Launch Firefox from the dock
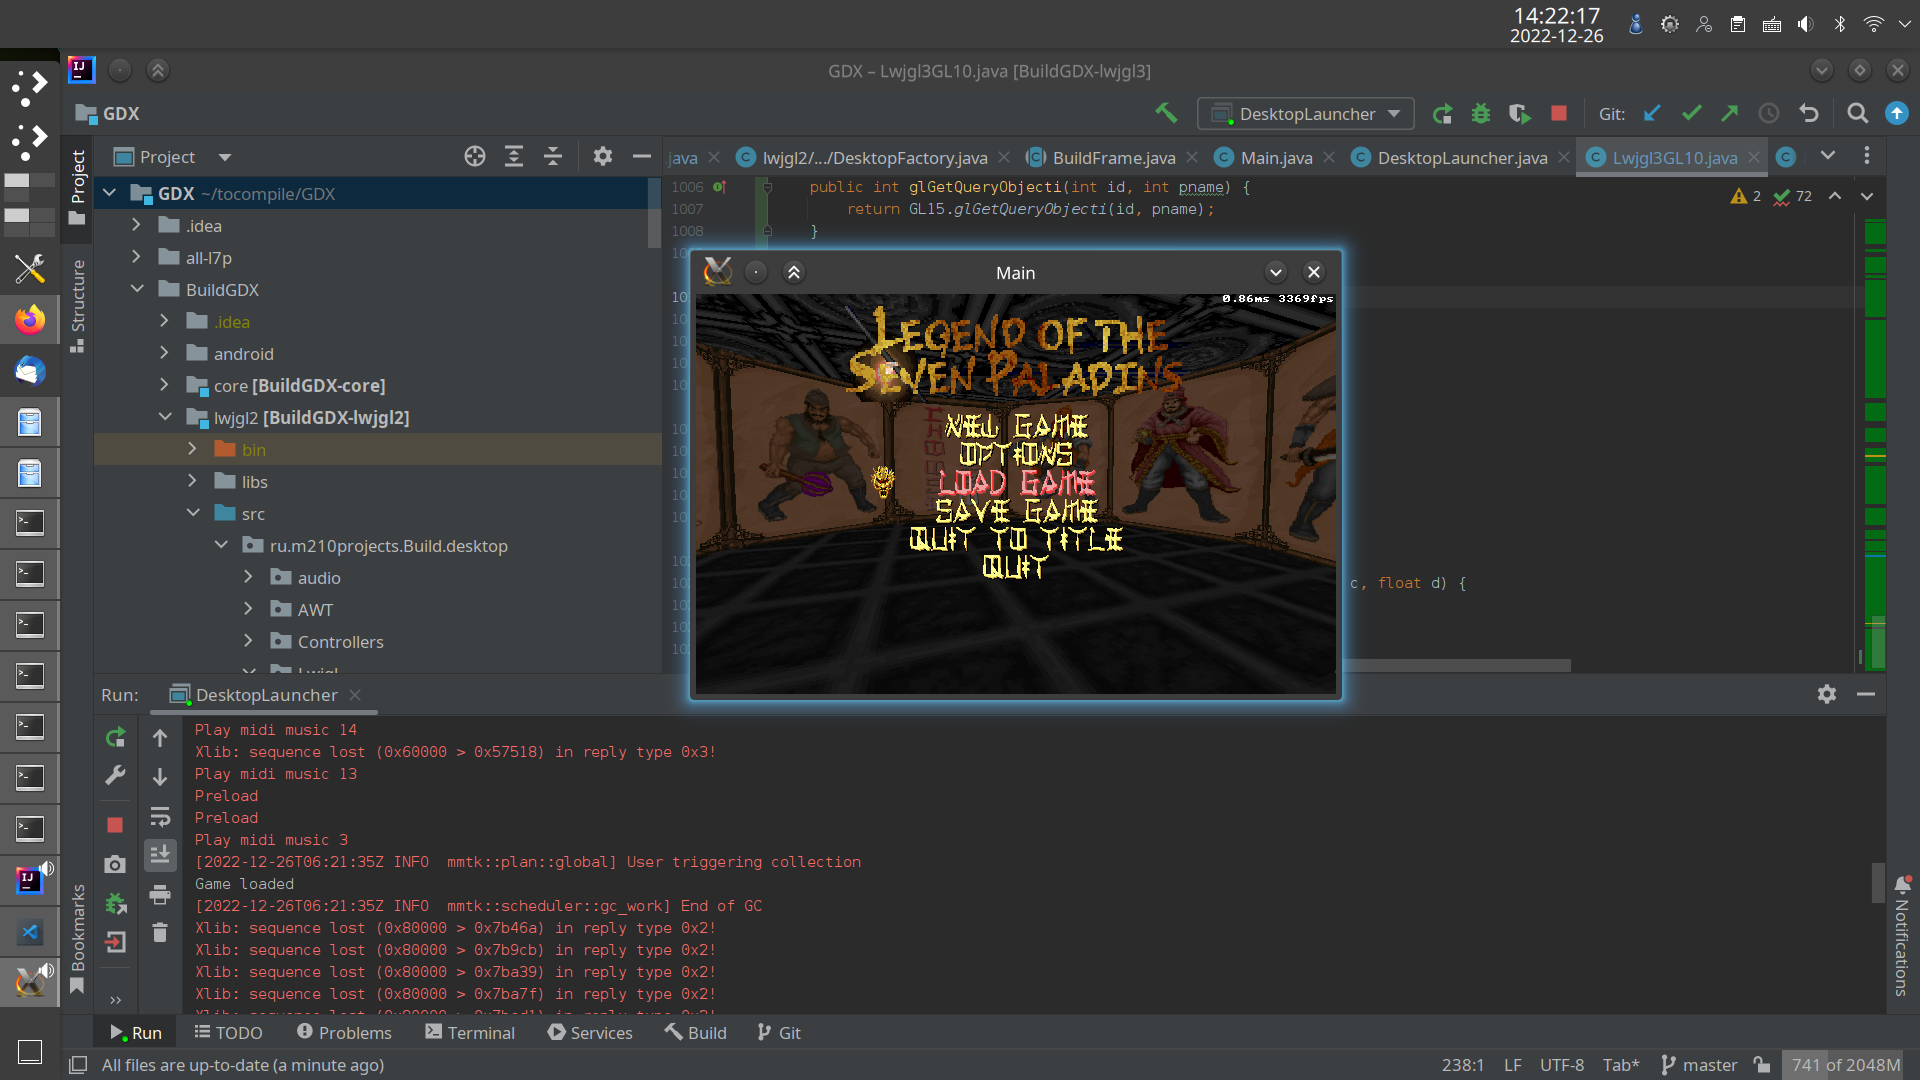1920x1080 pixels. pos(29,320)
